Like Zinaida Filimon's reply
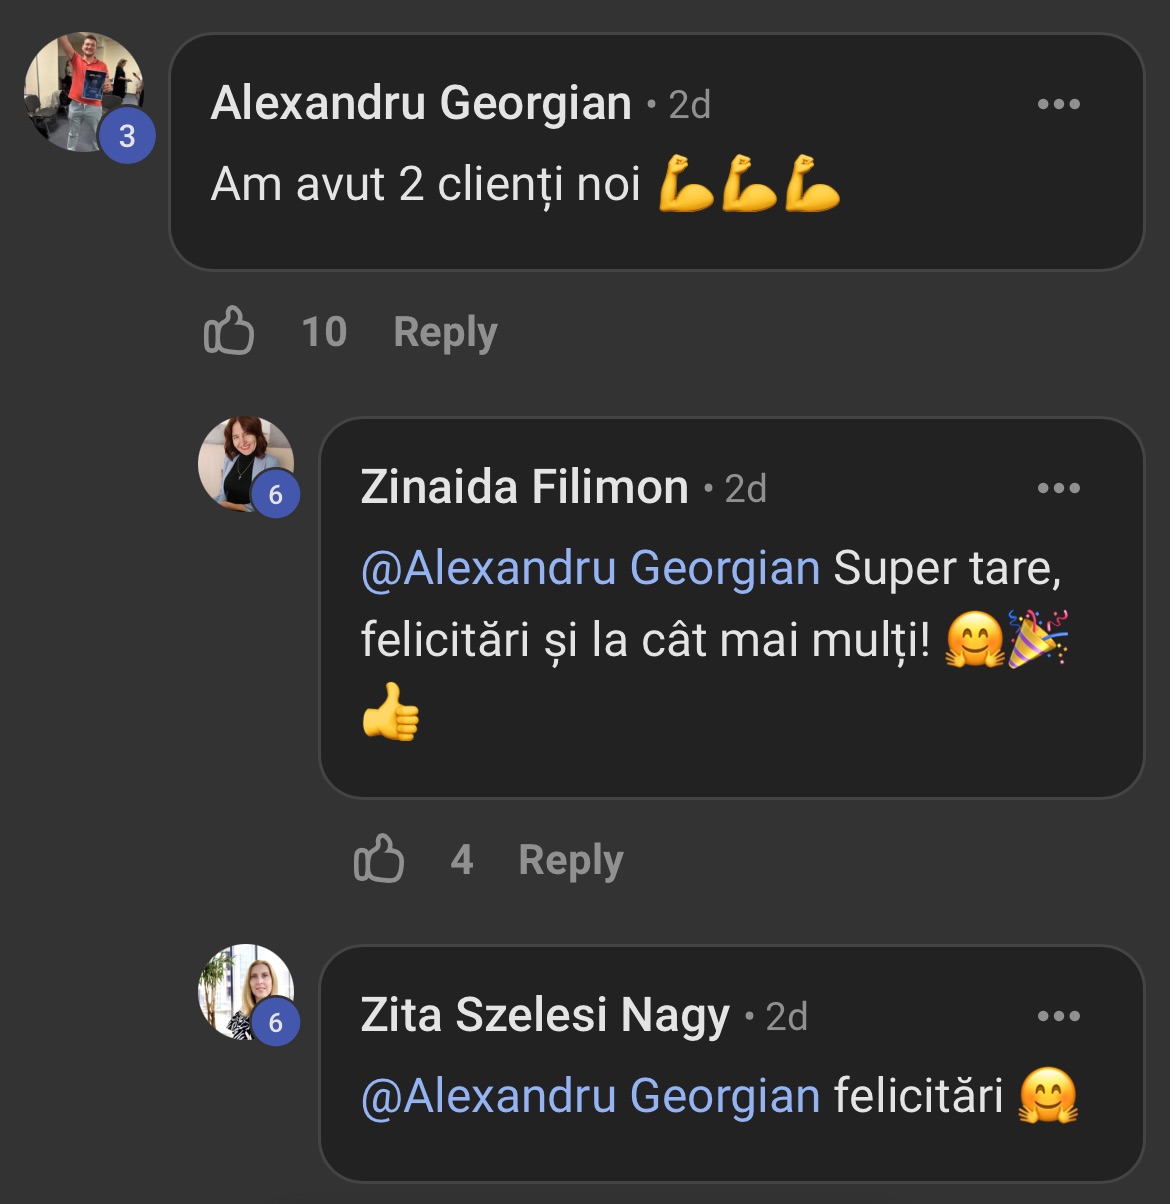Screen dimensions: 1170x1204 pyautogui.click(x=379, y=859)
